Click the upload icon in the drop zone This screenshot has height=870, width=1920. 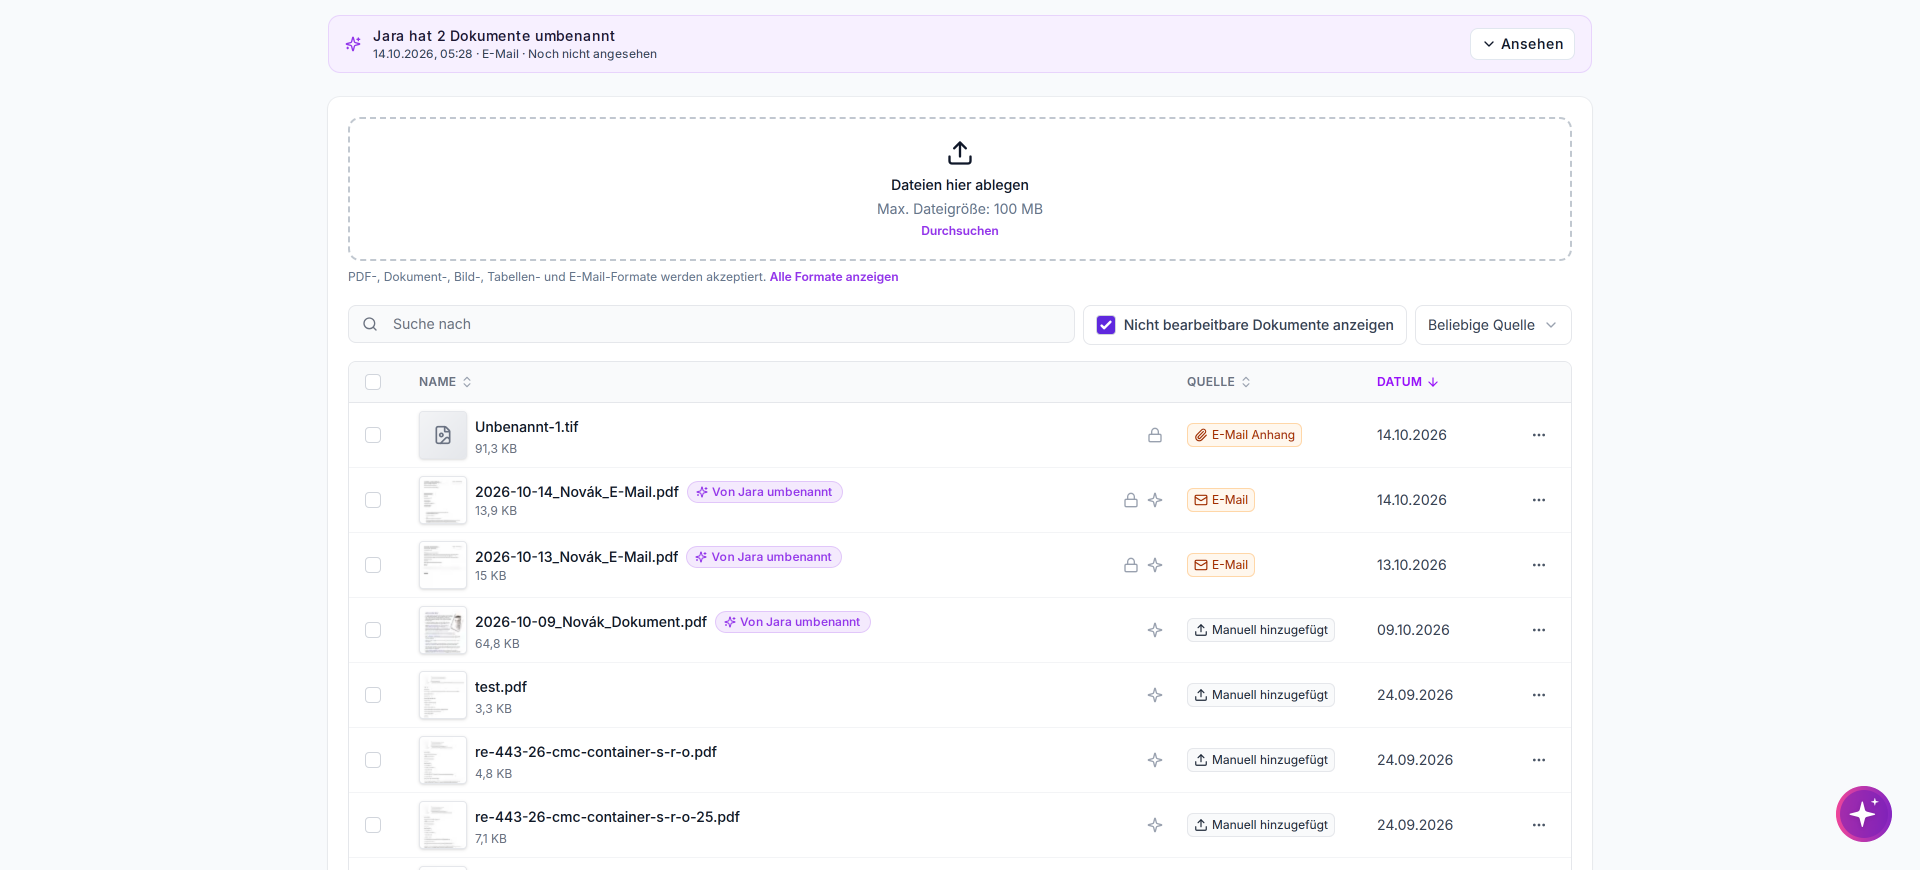[x=960, y=153]
